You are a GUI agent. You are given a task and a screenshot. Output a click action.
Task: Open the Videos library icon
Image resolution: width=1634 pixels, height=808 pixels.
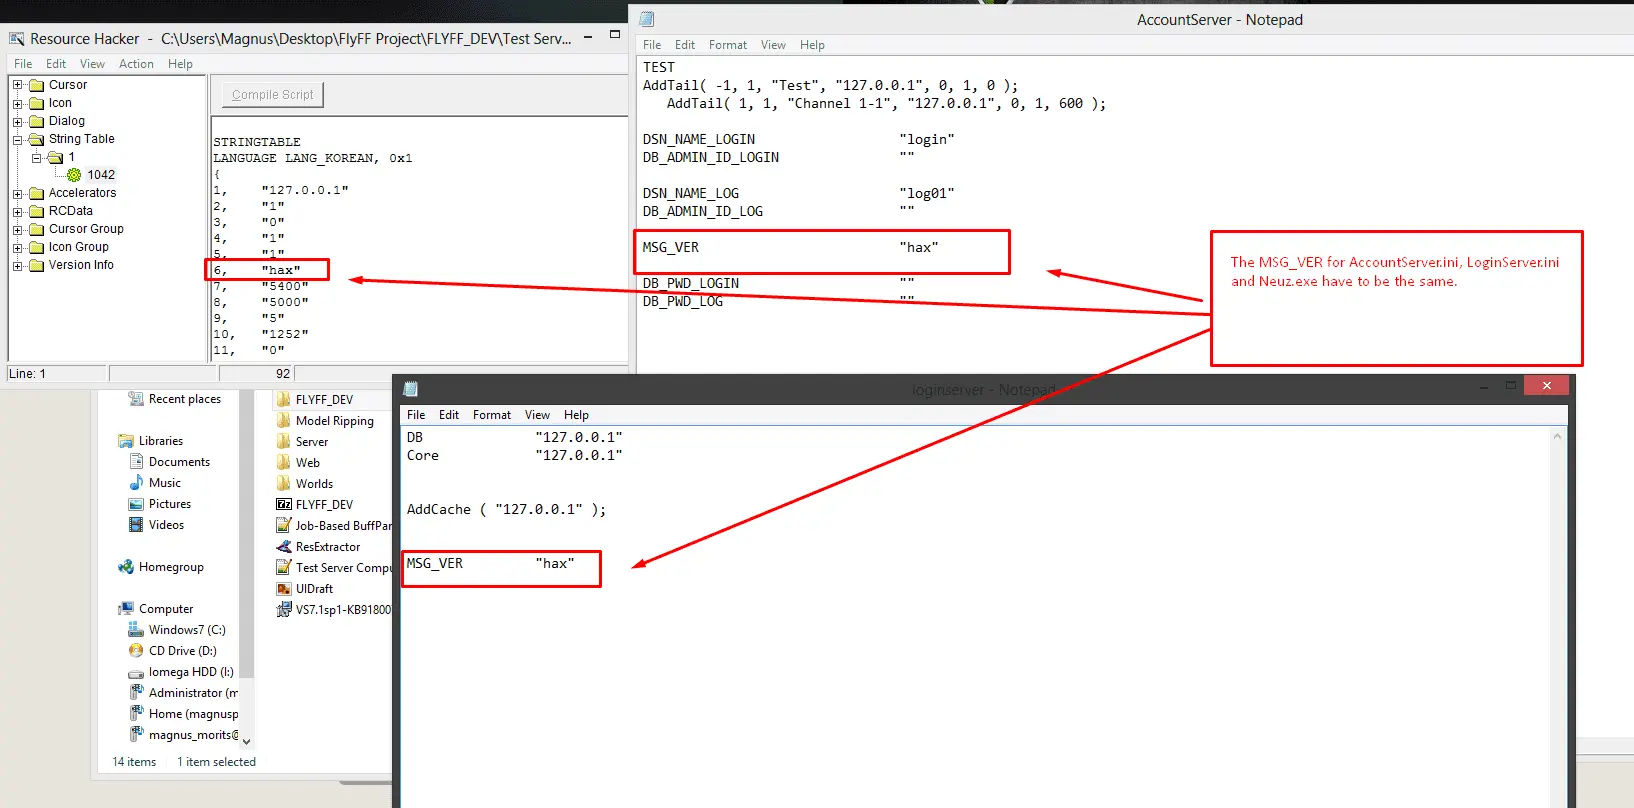[x=136, y=525]
